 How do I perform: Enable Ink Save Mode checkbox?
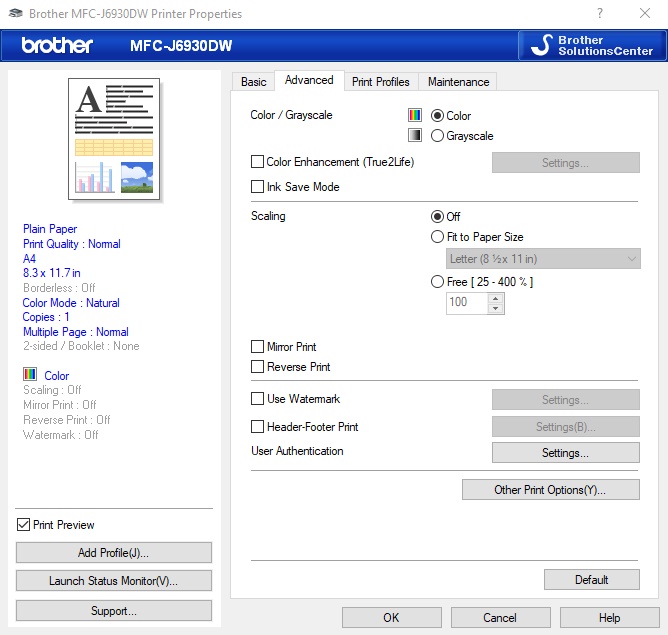[x=257, y=187]
